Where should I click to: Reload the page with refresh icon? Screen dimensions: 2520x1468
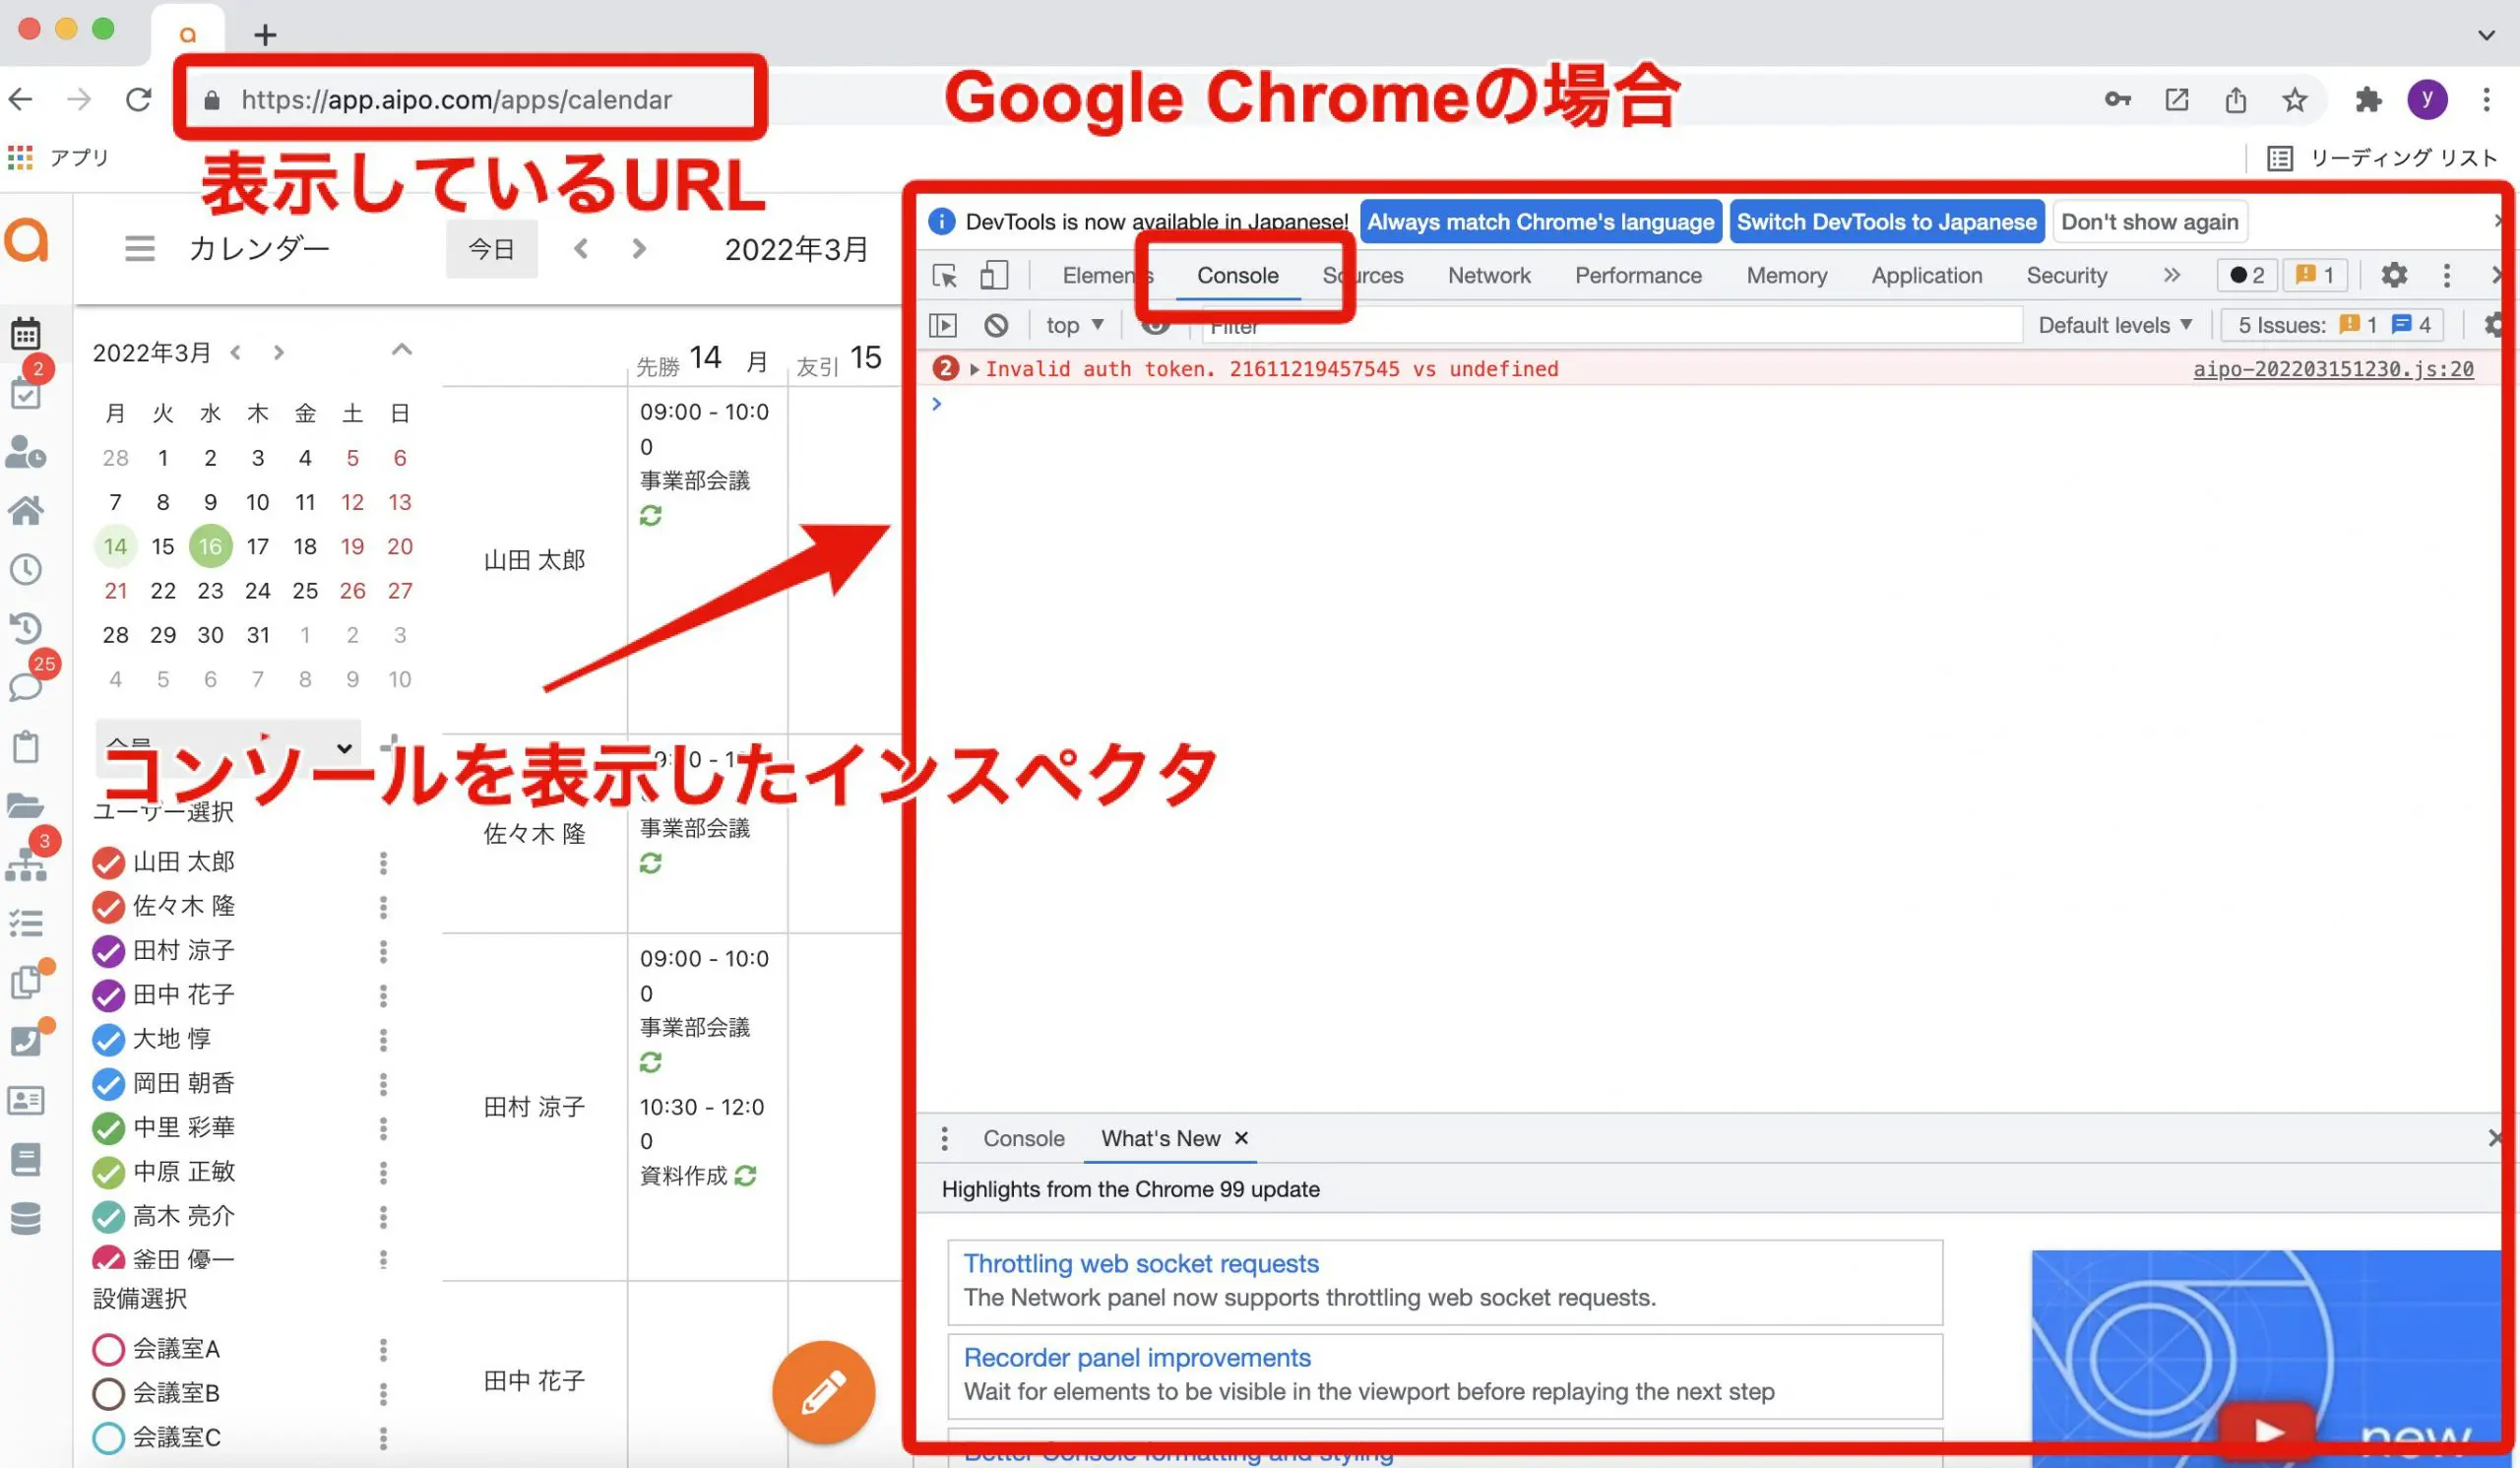pos(139,99)
